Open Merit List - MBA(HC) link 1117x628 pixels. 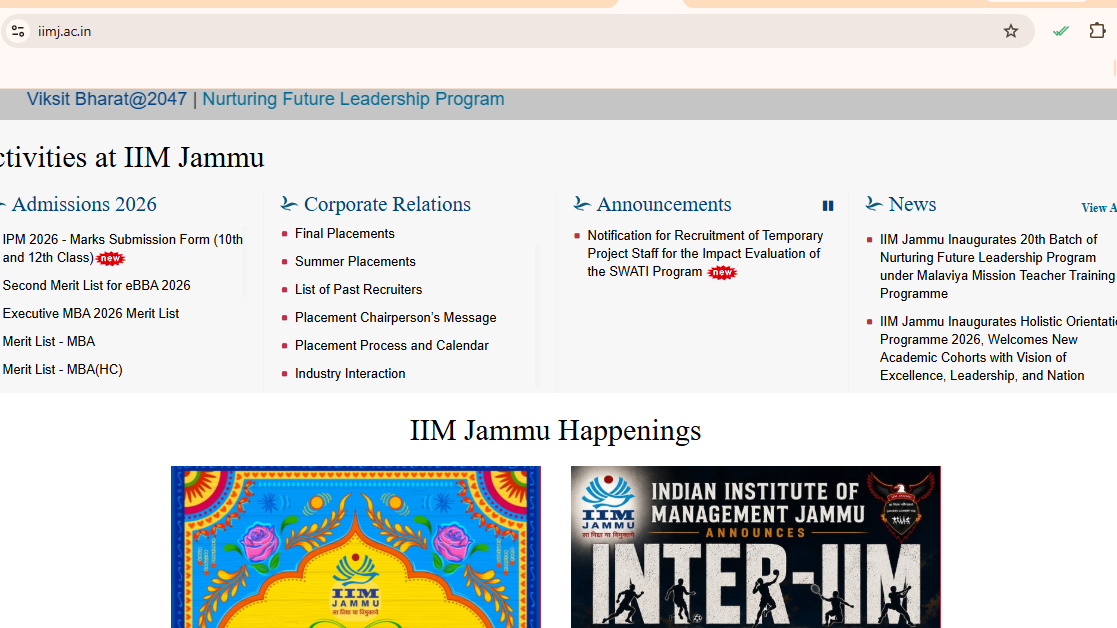pyautogui.click(x=62, y=370)
